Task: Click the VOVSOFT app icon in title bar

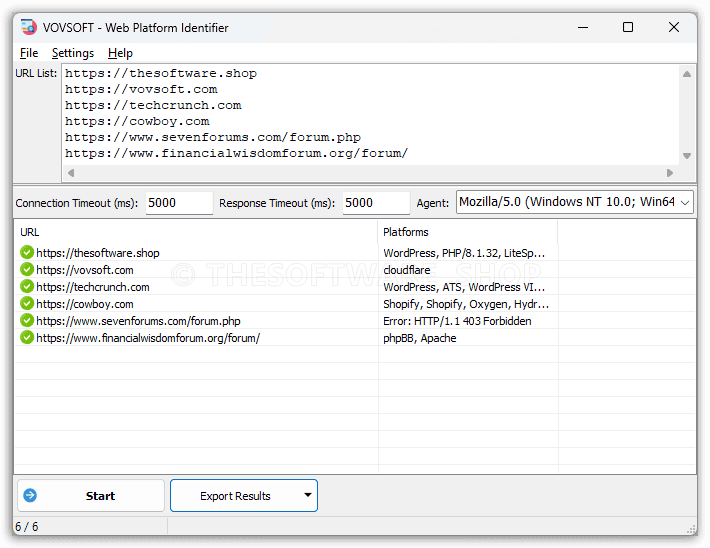Action: point(29,27)
